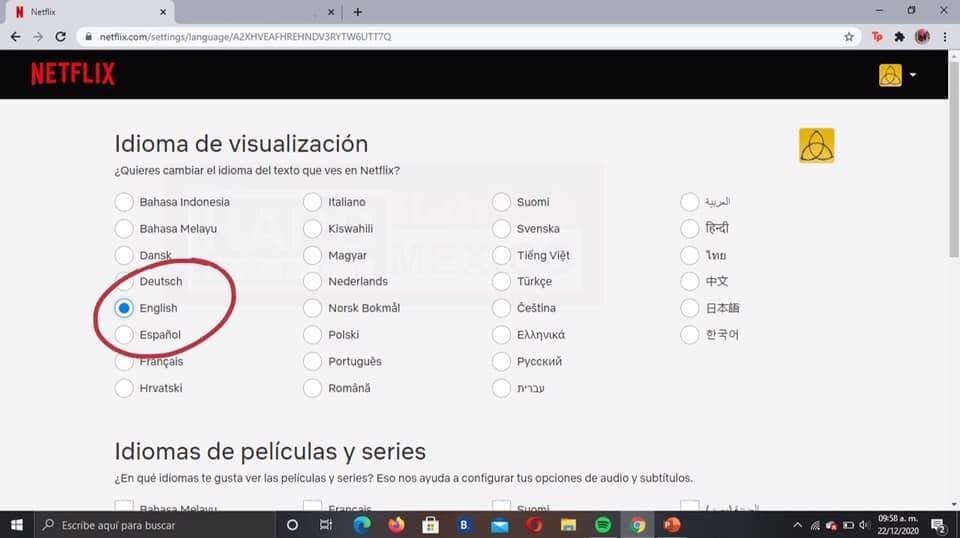Open the red Tp browser extension

(877, 37)
